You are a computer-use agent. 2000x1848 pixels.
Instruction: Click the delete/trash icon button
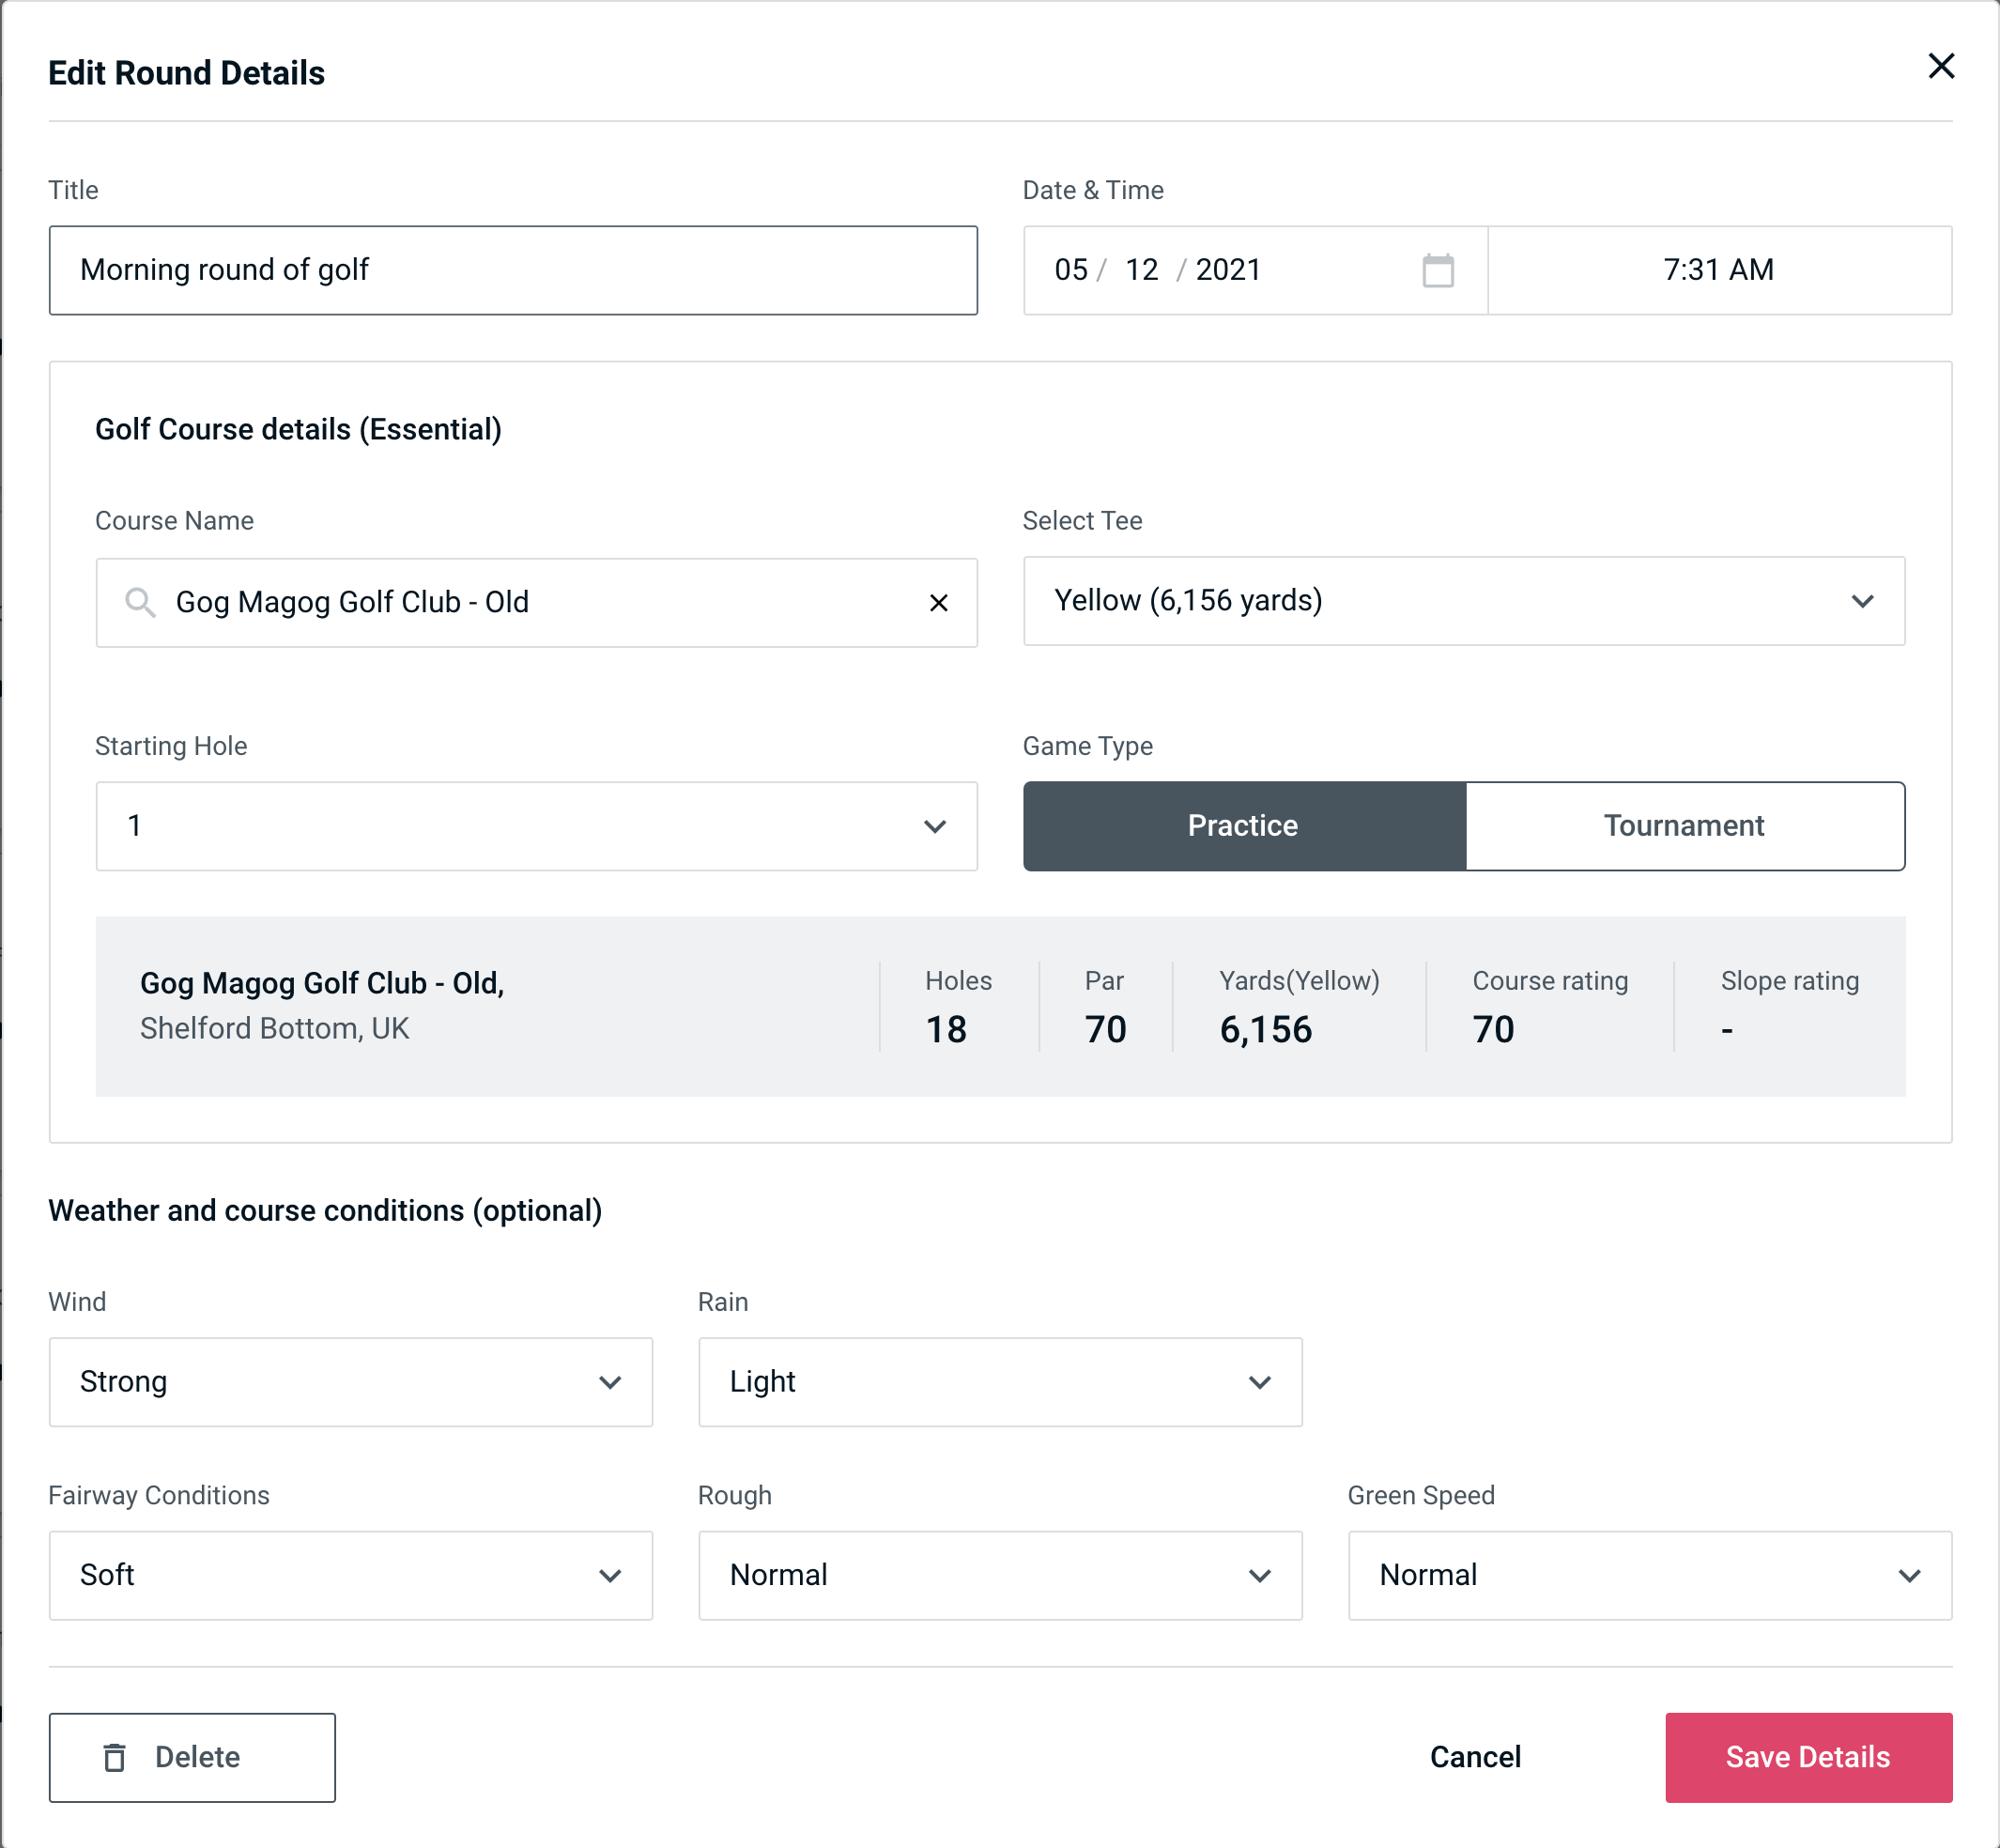click(x=118, y=1756)
